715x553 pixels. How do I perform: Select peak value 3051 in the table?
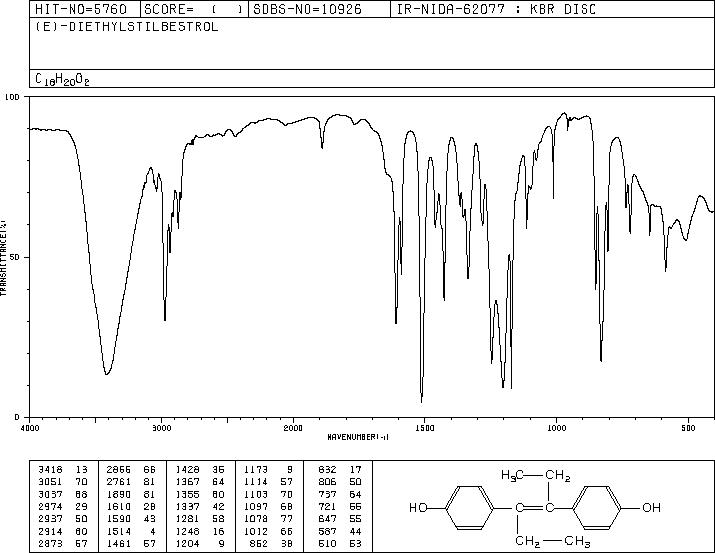[50, 482]
